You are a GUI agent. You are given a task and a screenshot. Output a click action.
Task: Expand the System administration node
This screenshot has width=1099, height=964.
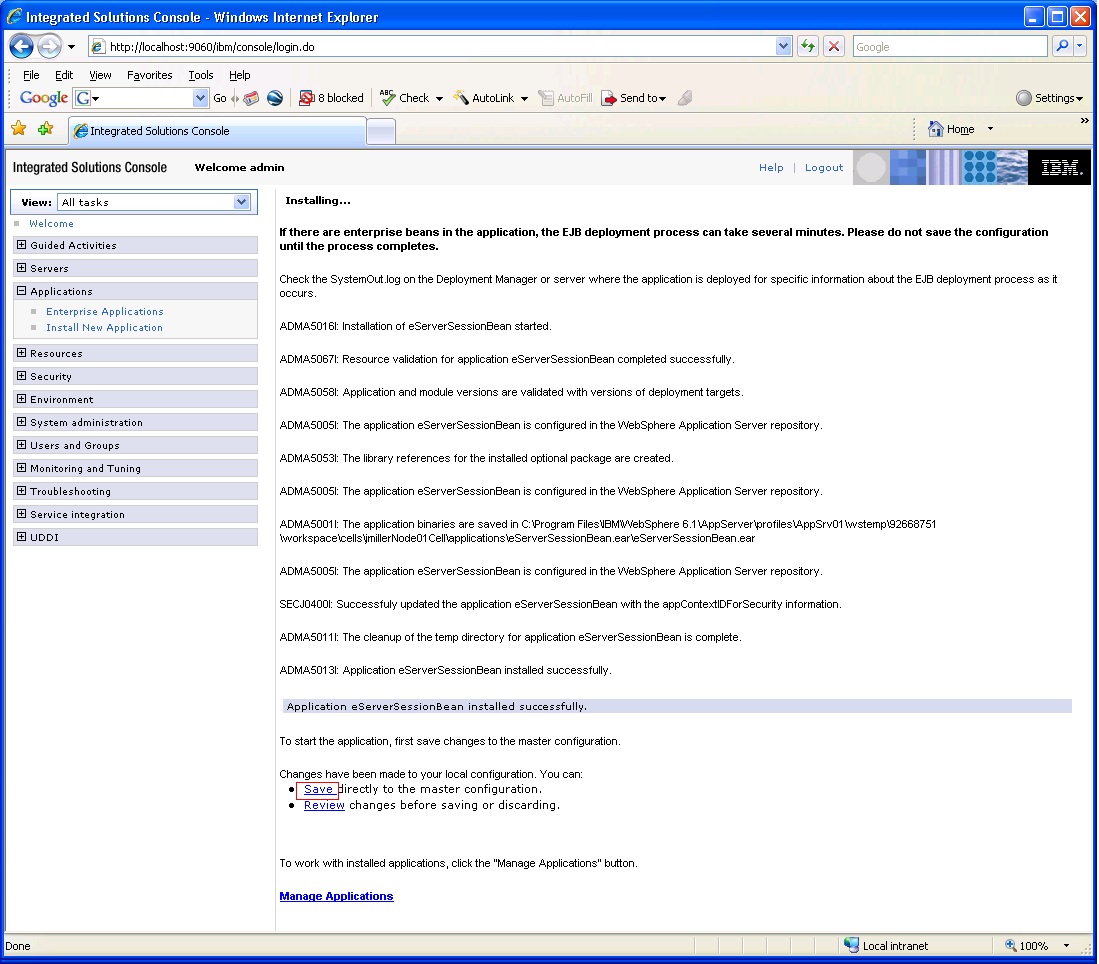[21, 422]
